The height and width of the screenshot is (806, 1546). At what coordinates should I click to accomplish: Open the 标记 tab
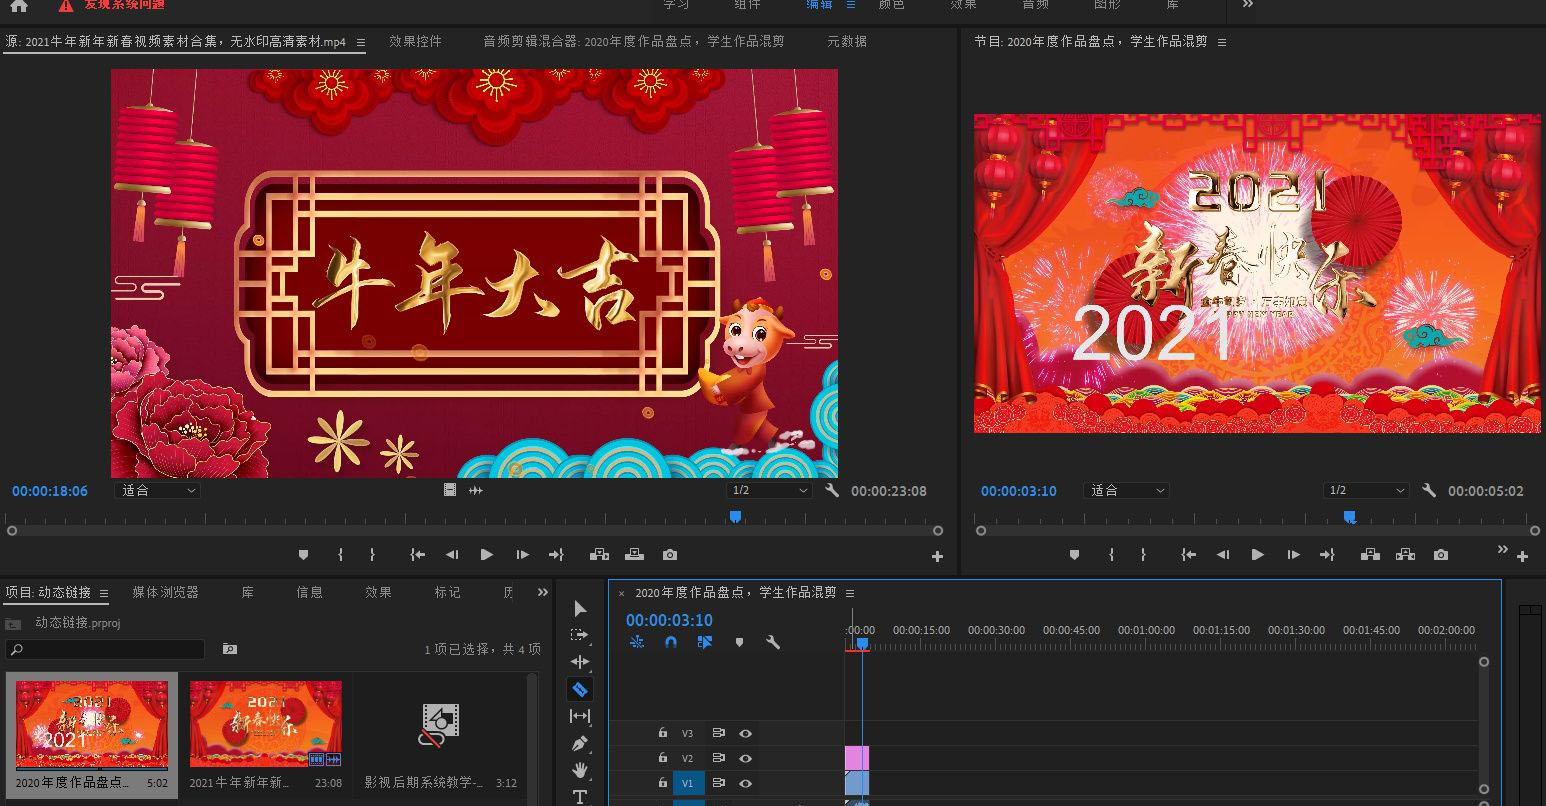click(447, 592)
